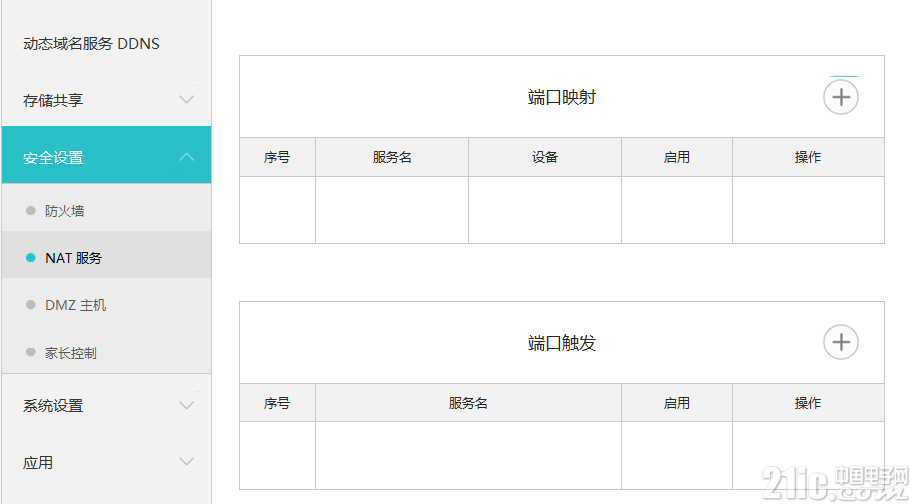Collapse the 安全设置 section chevron
The image size is (911, 504).
(x=186, y=157)
